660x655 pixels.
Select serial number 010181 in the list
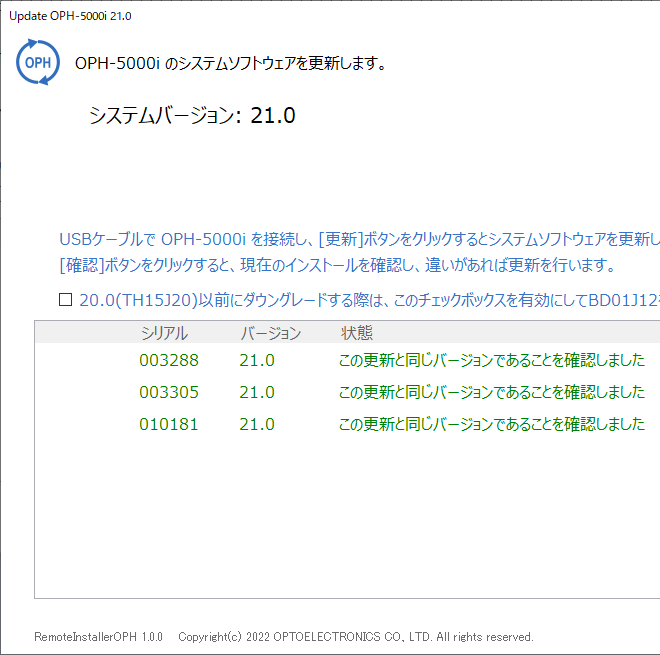pos(169,424)
